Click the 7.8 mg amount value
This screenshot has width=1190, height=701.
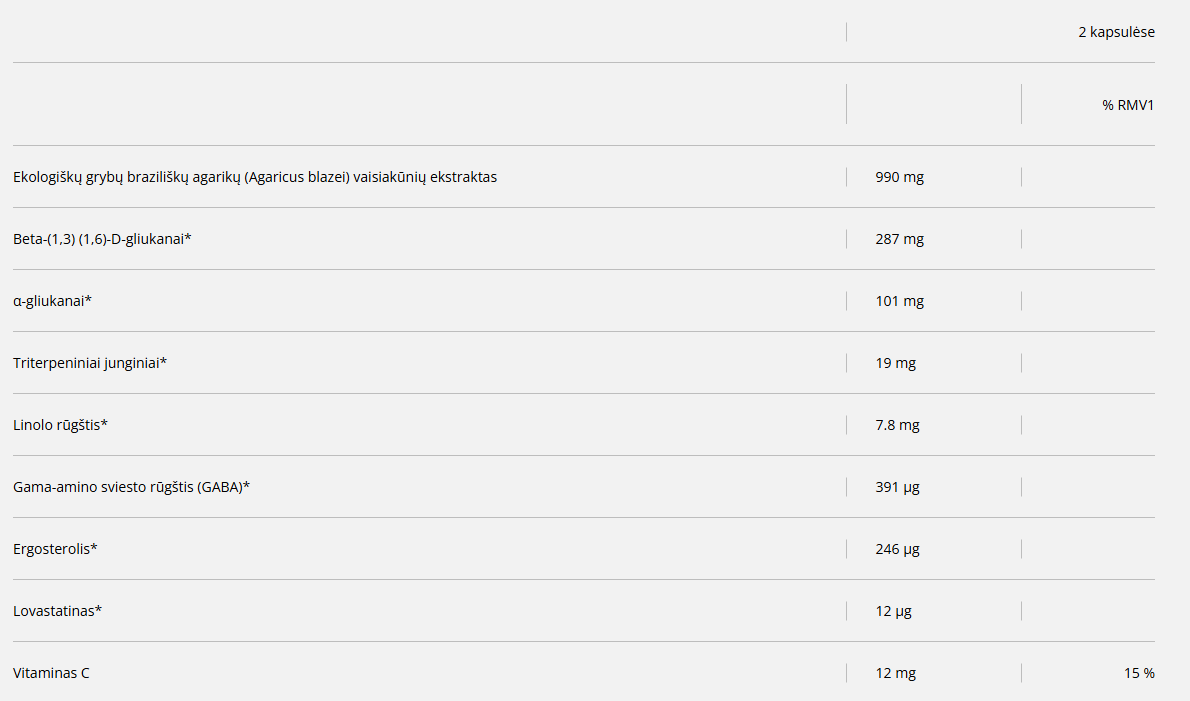pyautogui.click(x=897, y=425)
